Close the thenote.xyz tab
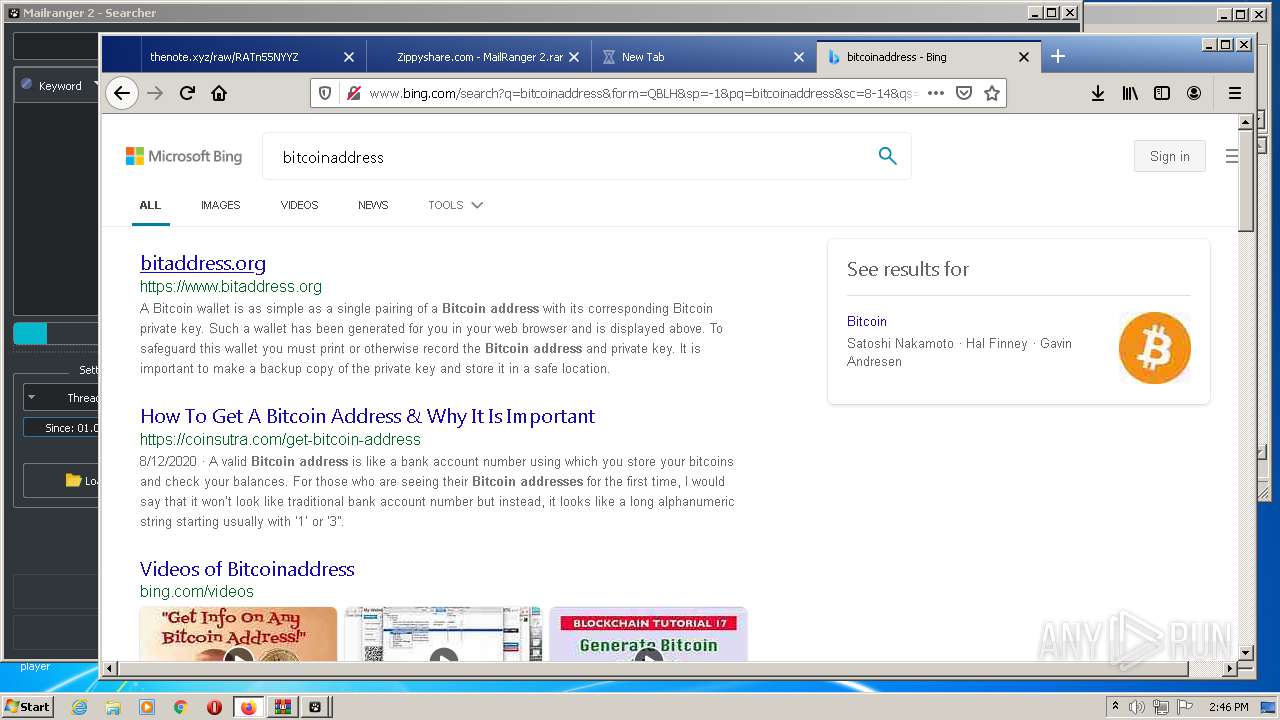 (349, 57)
